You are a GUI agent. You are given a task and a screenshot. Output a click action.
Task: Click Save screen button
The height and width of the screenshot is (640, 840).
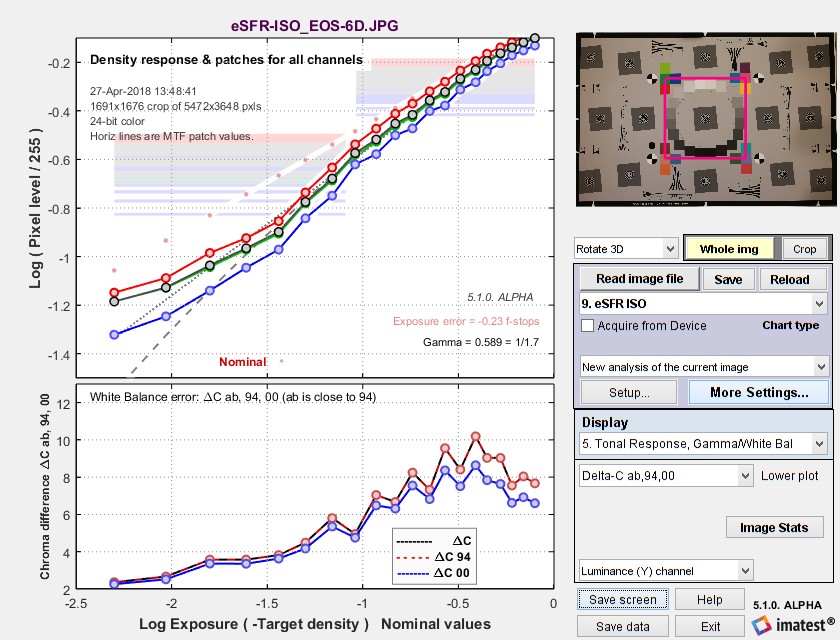point(622,599)
